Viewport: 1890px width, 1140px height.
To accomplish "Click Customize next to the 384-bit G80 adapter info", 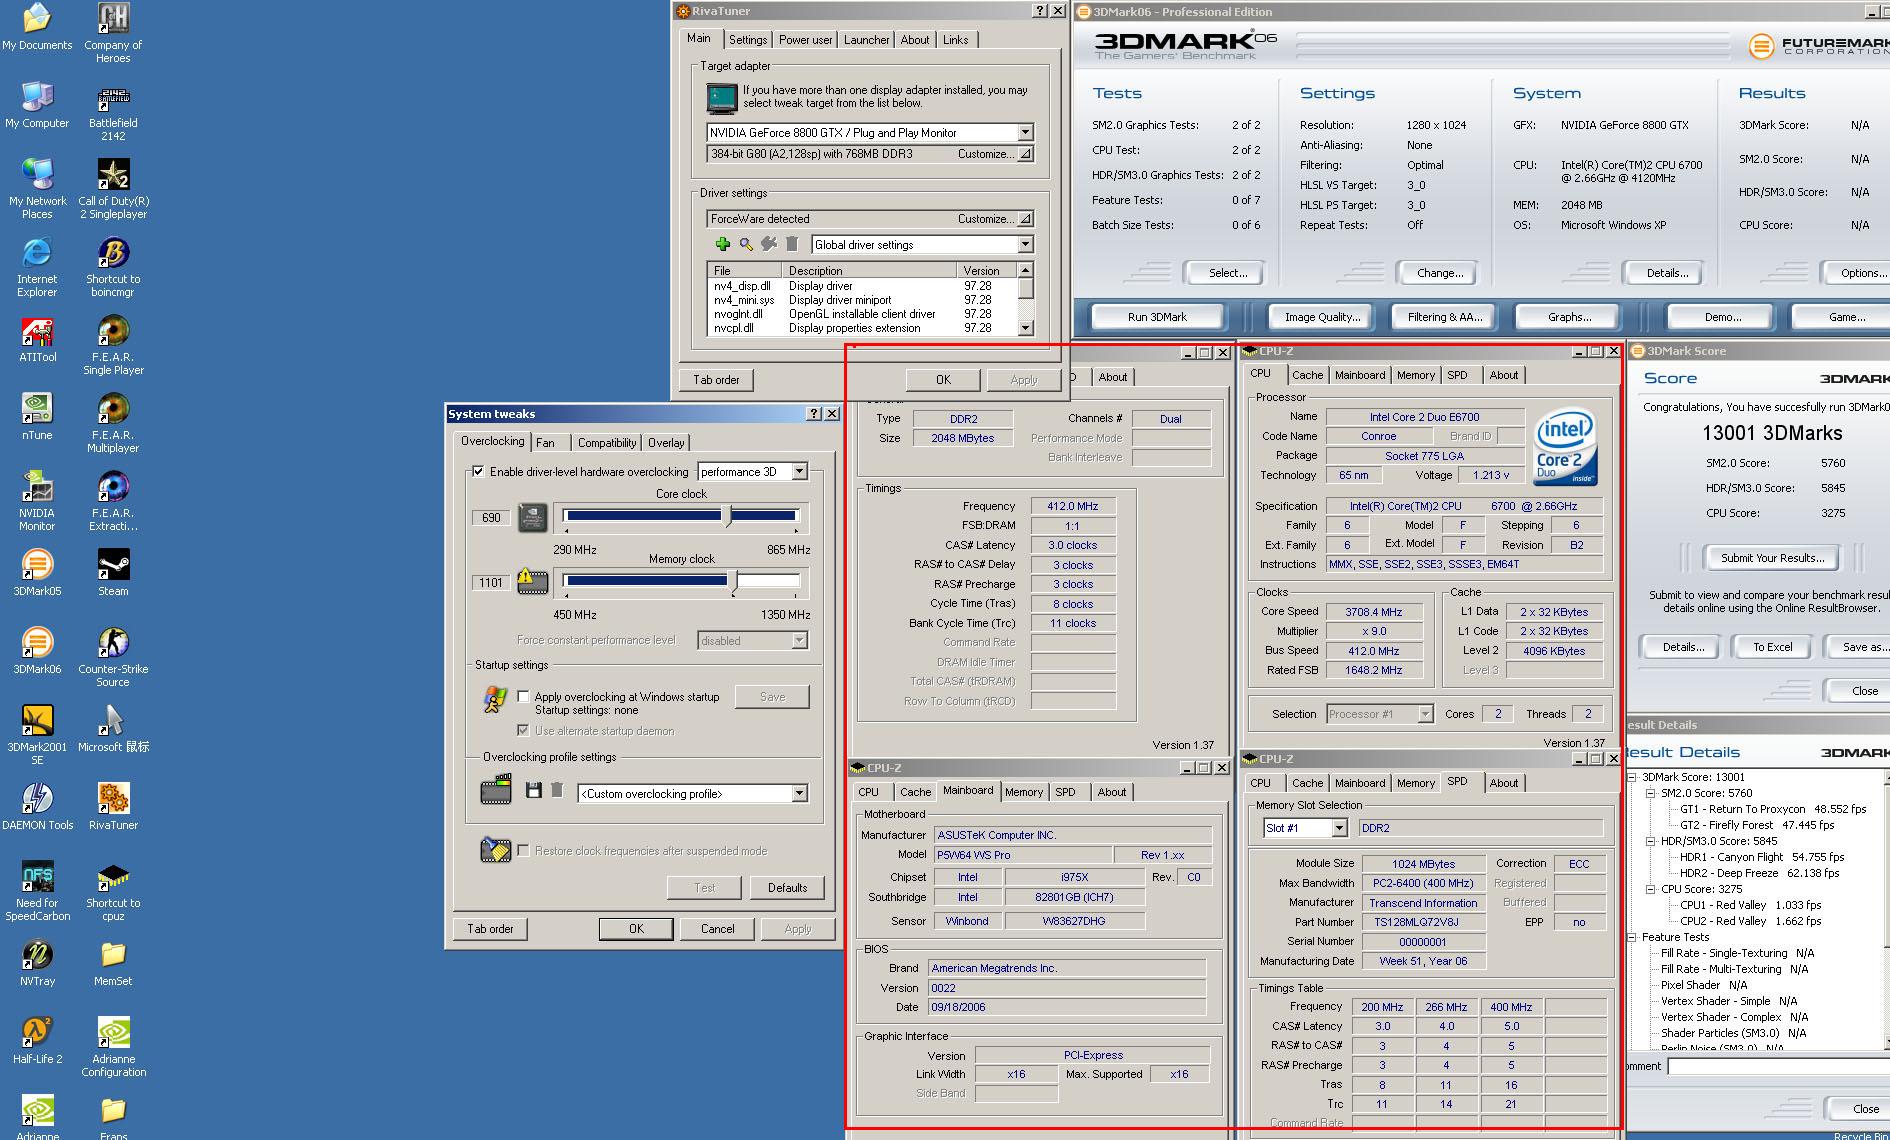I will pyautogui.click(x=994, y=154).
